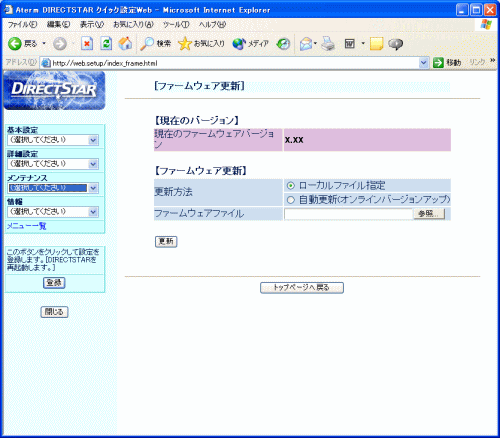Click the 登録 register button
This screenshot has width=500, height=438.
54,283
